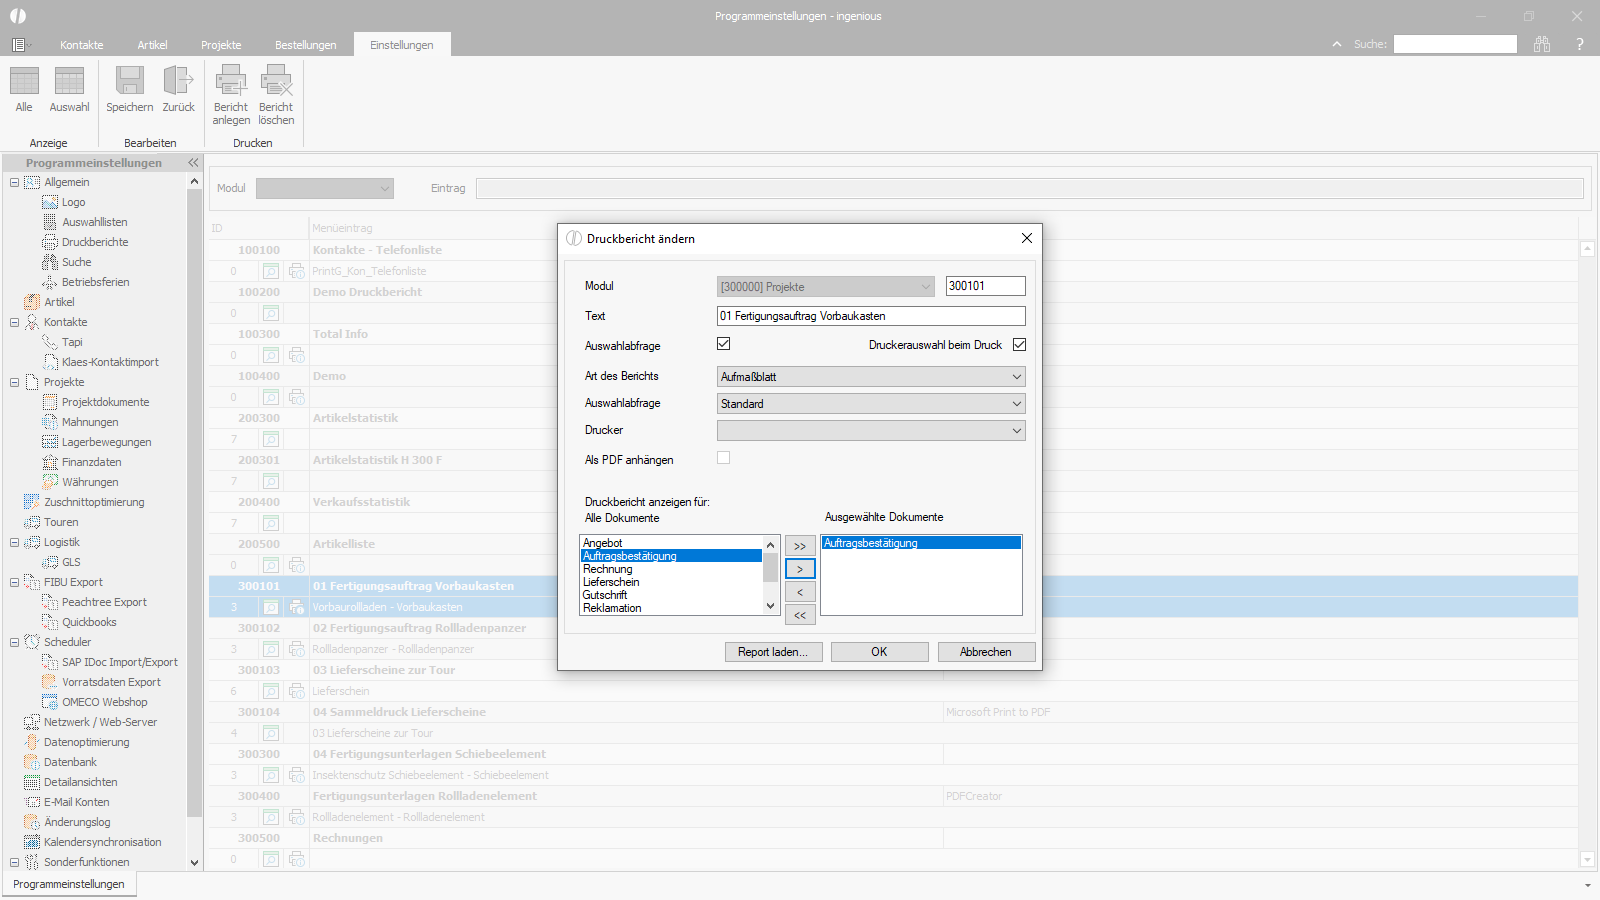
Task: Collapse the Kontakte tree node
Action: pyautogui.click(x=14, y=322)
